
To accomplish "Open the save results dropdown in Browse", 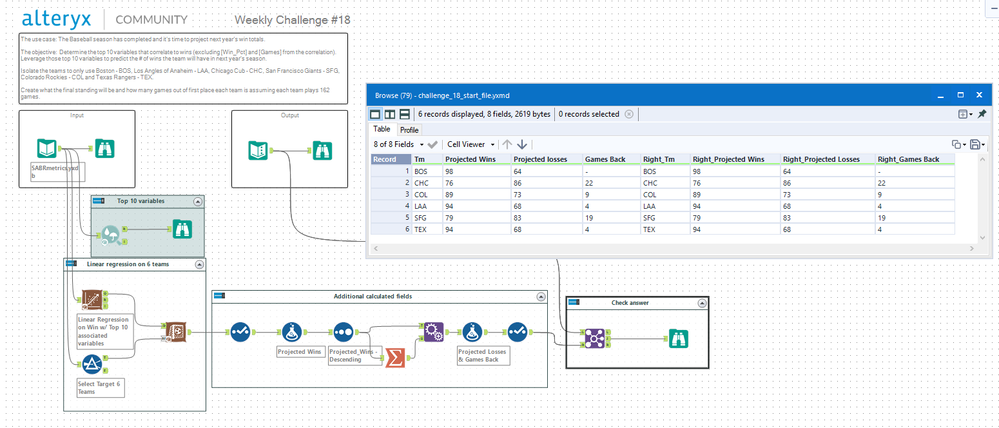I will tap(977, 145).
